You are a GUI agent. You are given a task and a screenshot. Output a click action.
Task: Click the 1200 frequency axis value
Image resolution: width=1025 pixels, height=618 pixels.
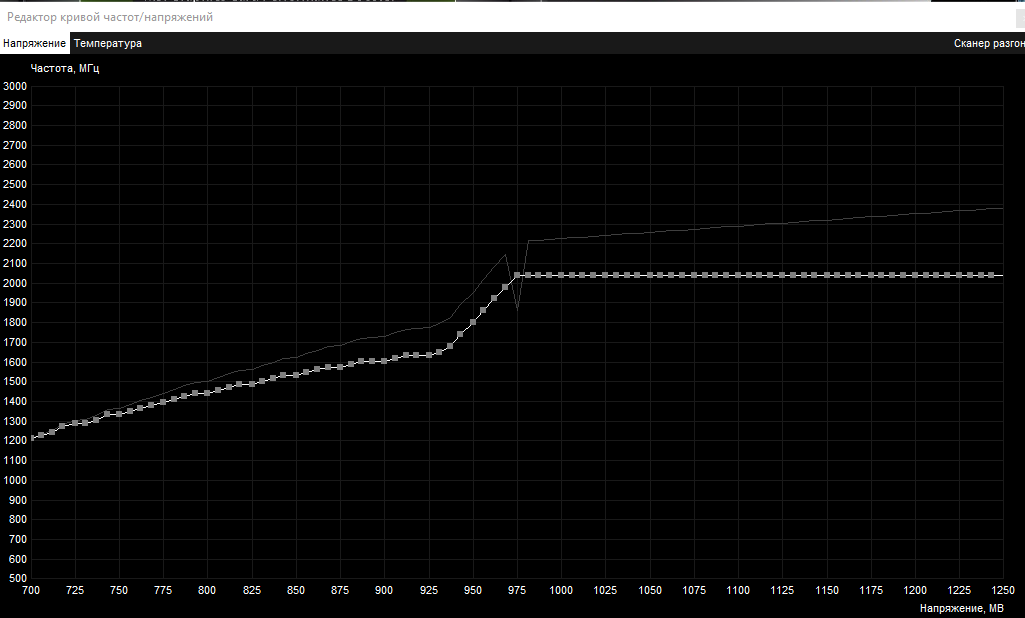[x=15, y=441]
